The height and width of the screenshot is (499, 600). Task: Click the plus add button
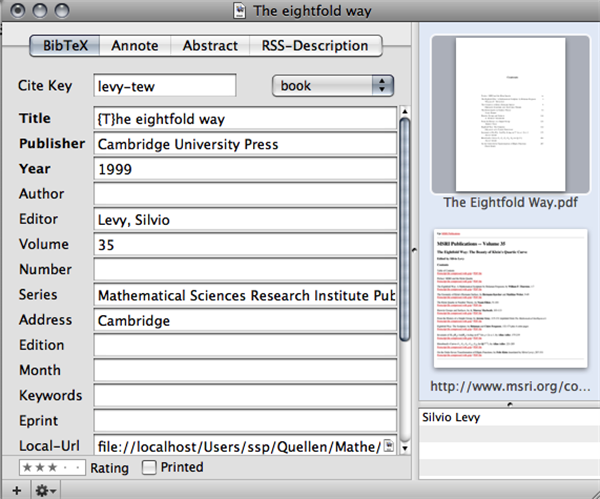[16, 490]
